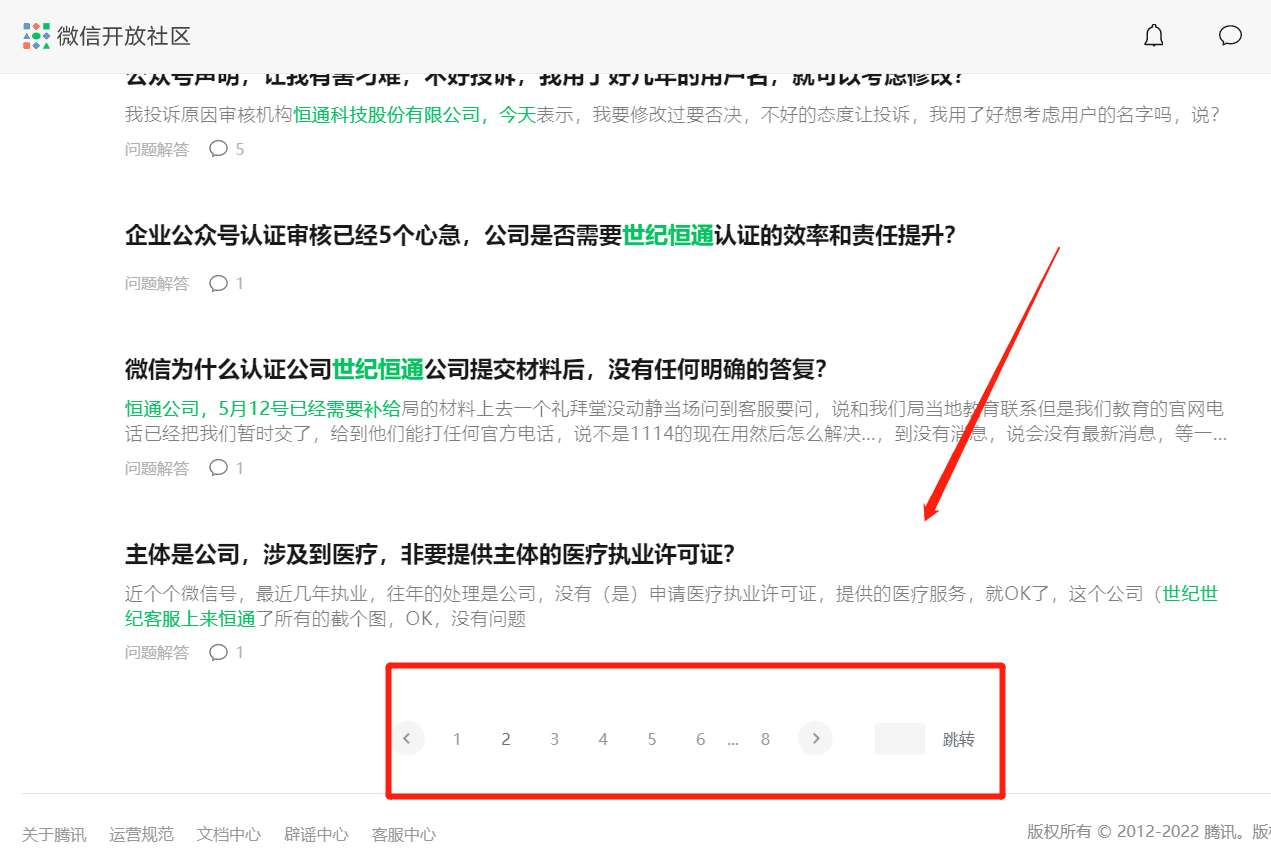This screenshot has height=865, width=1271.
Task: Select pagination page 1
Action: [x=457, y=739]
